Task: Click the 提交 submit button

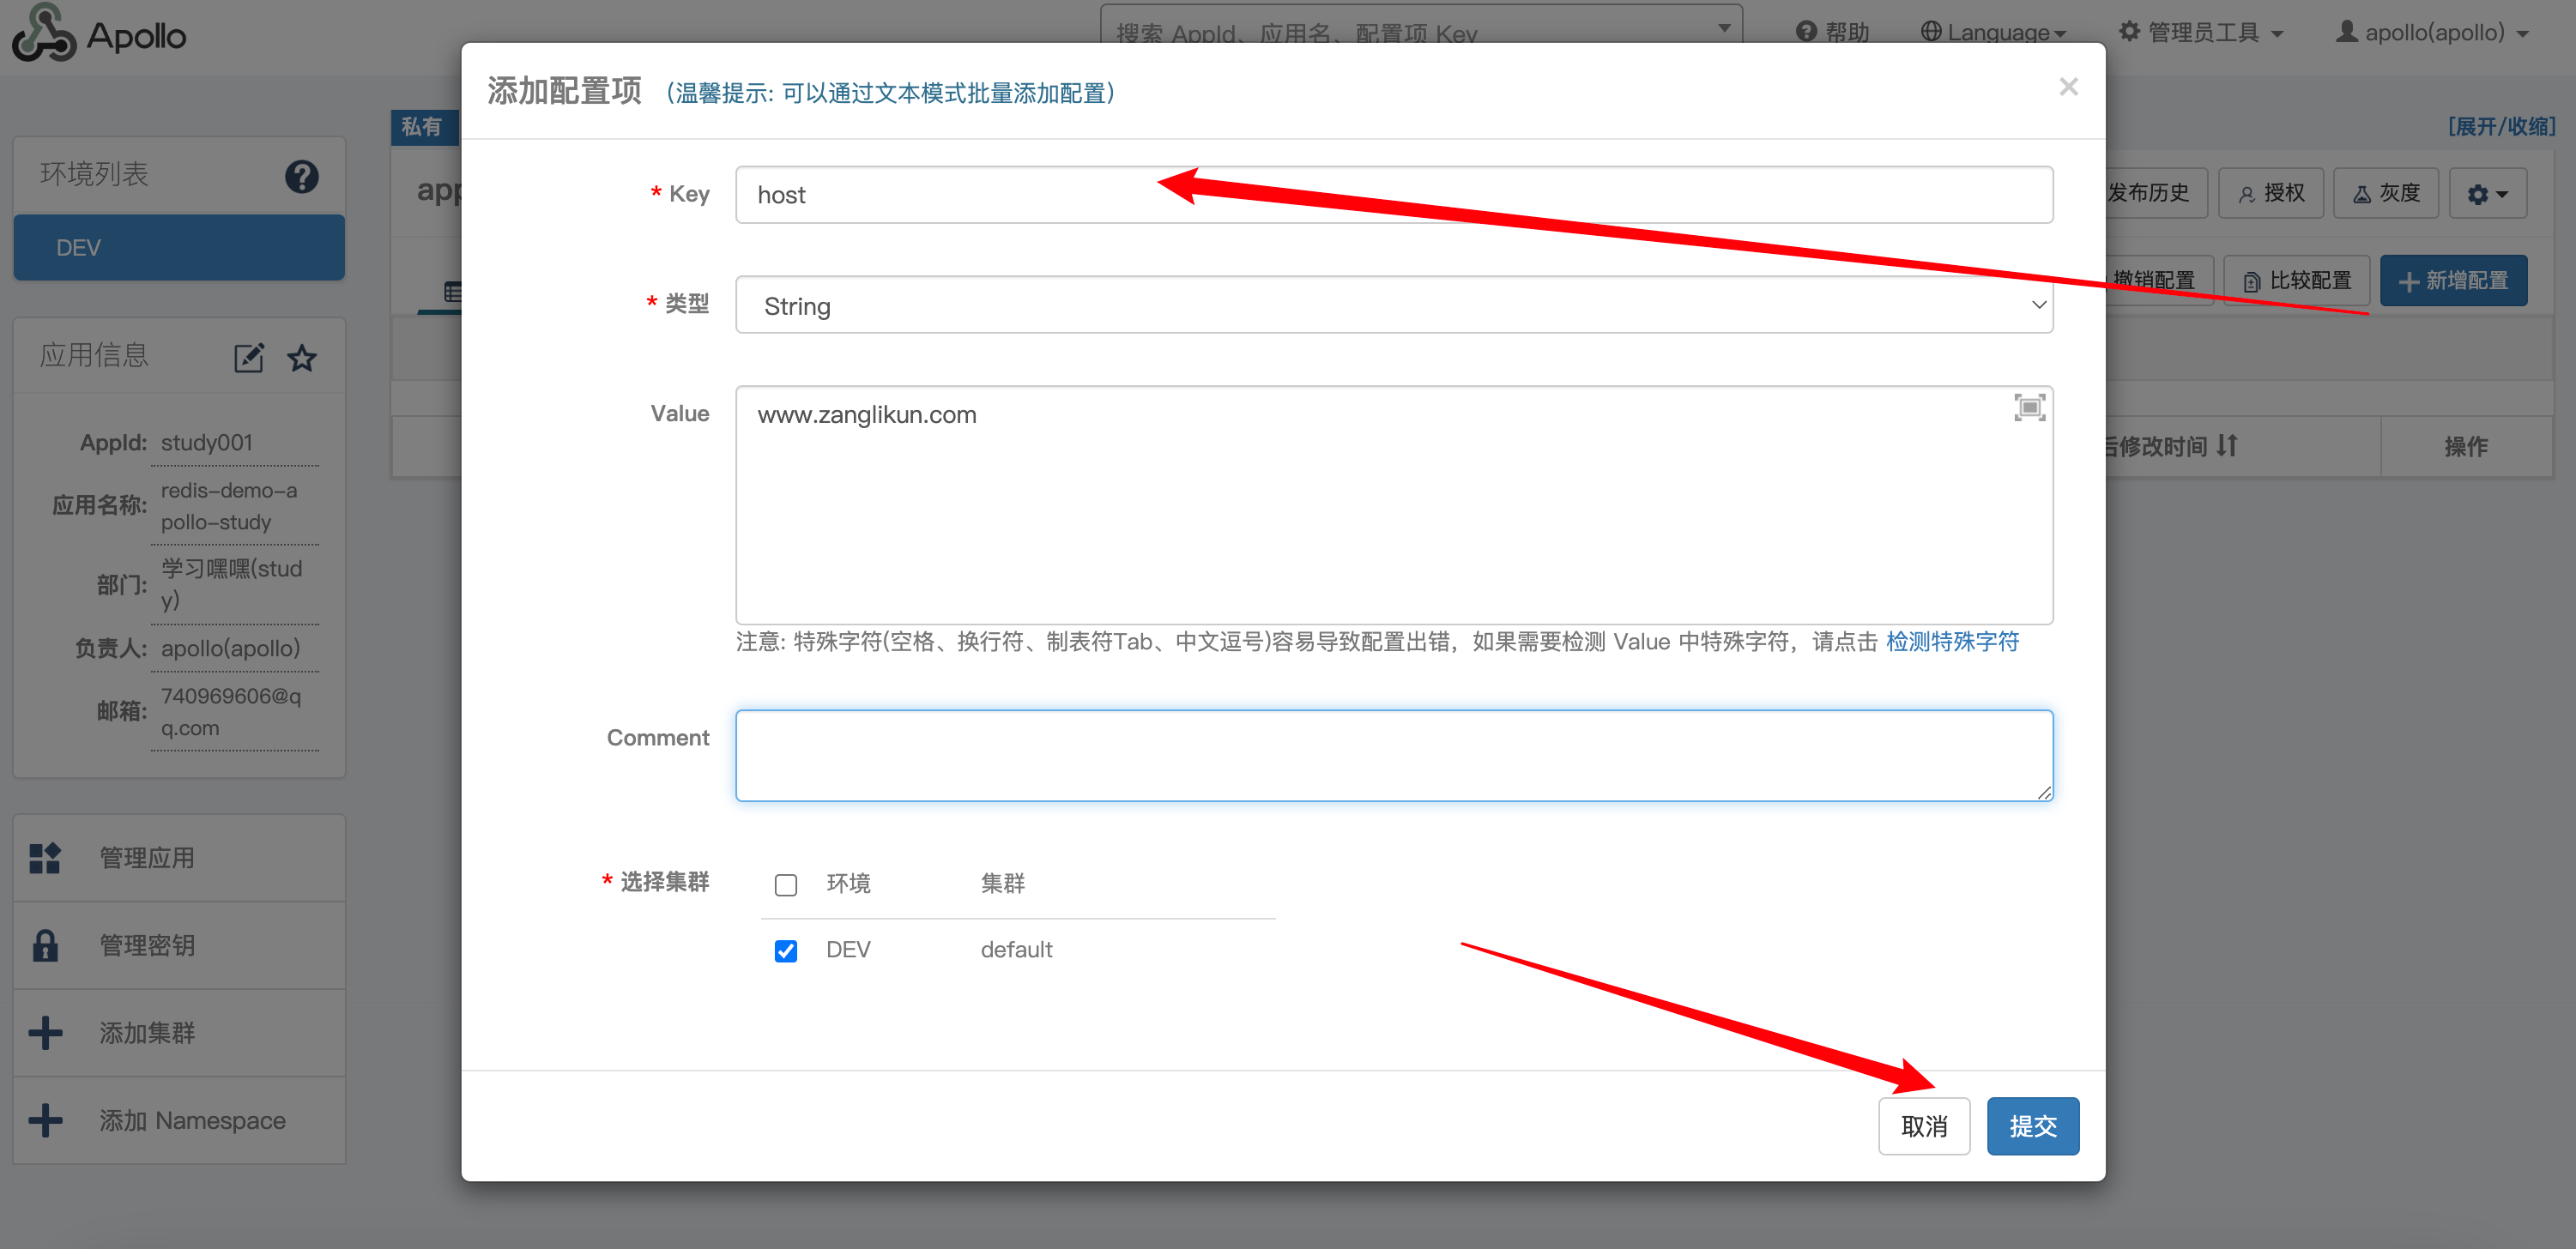Action: (2032, 1126)
